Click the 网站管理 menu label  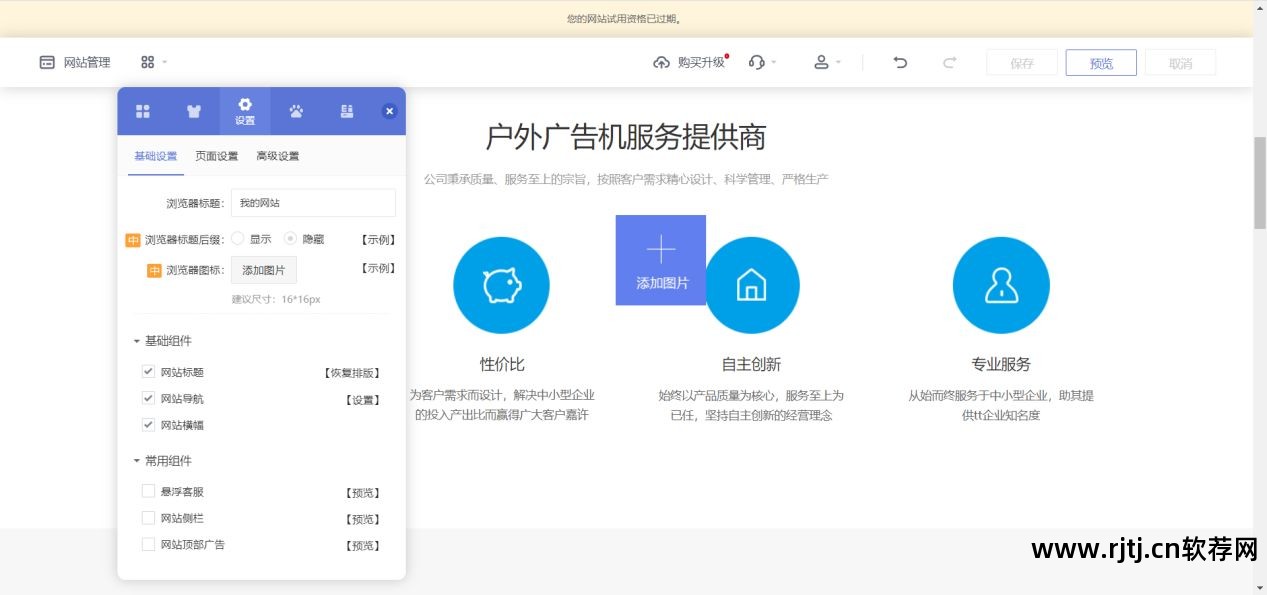pos(87,62)
